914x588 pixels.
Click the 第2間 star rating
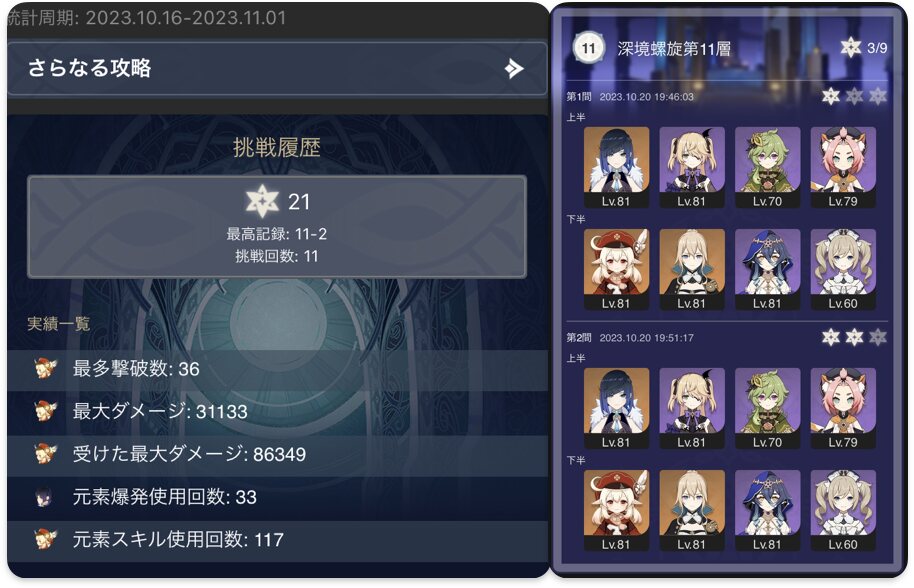coord(854,337)
